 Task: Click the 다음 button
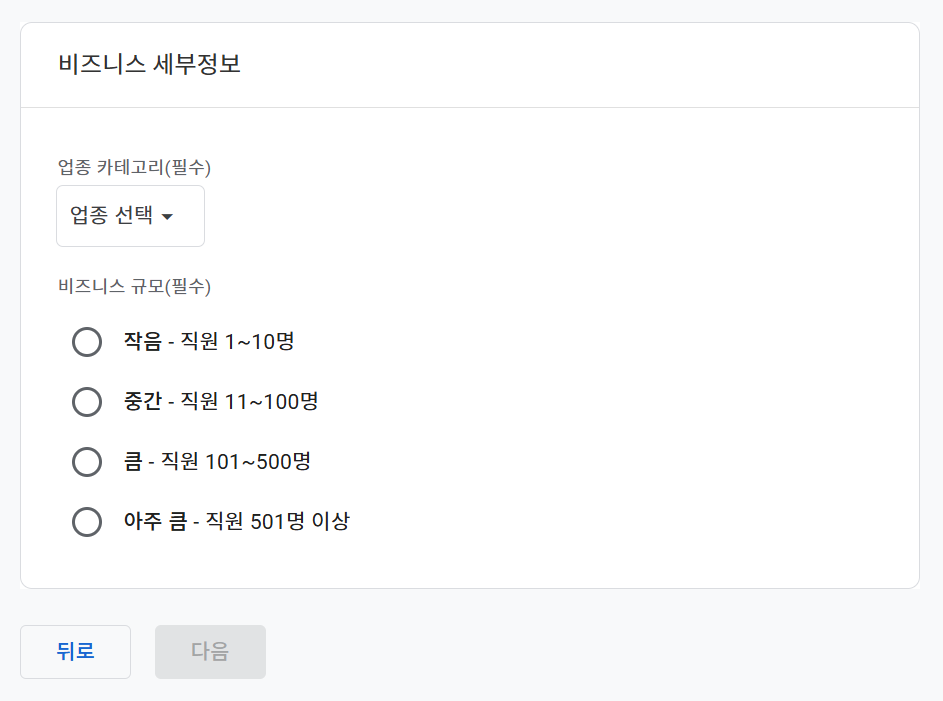210,652
